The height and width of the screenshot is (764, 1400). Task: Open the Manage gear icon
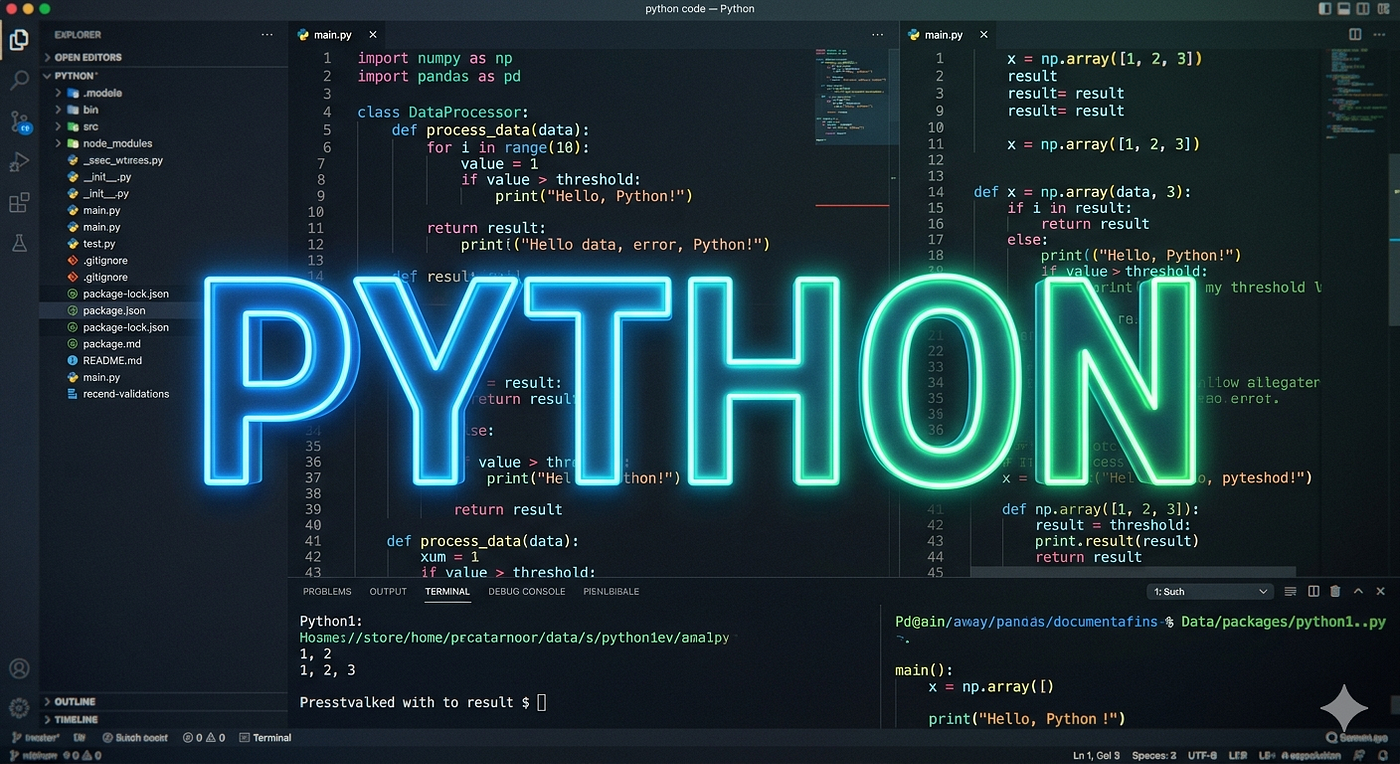point(19,708)
